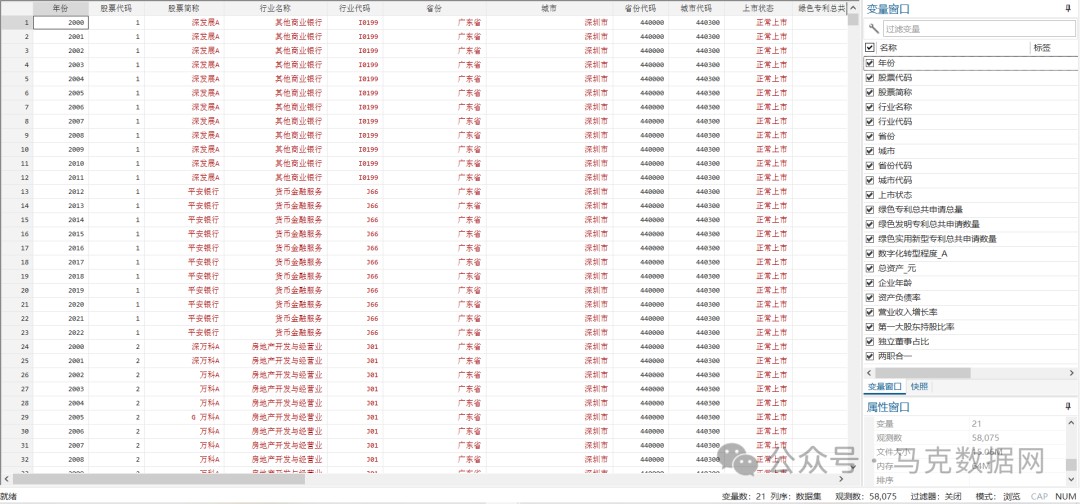Click 房地产开发与经营业 cell in row 30

[x=276, y=431]
